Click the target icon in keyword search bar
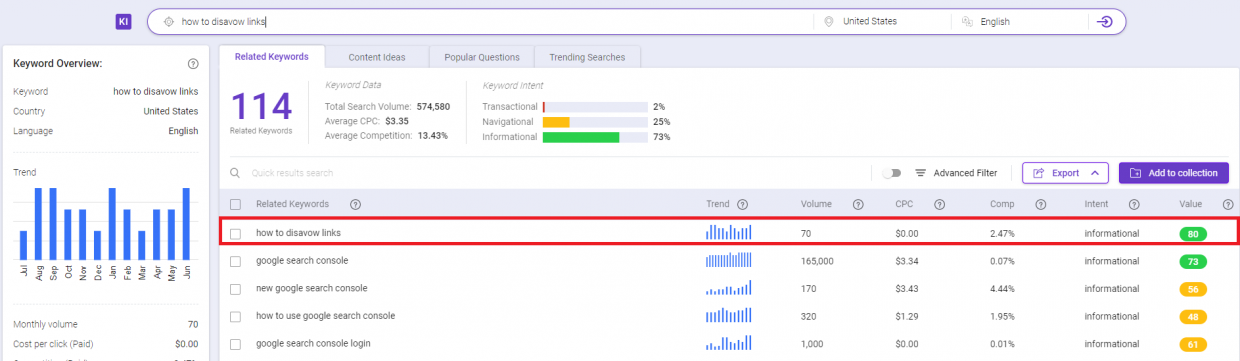Image resolution: width=1240 pixels, height=361 pixels. (x=168, y=21)
